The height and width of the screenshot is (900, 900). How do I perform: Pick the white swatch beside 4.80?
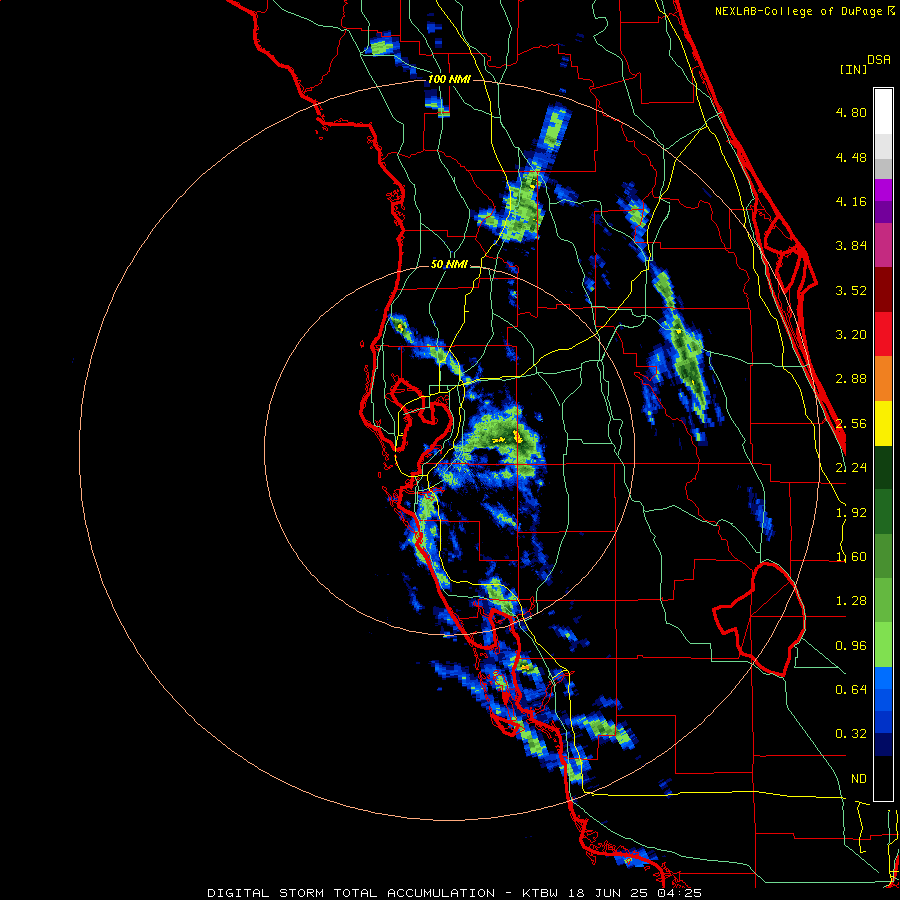click(883, 112)
